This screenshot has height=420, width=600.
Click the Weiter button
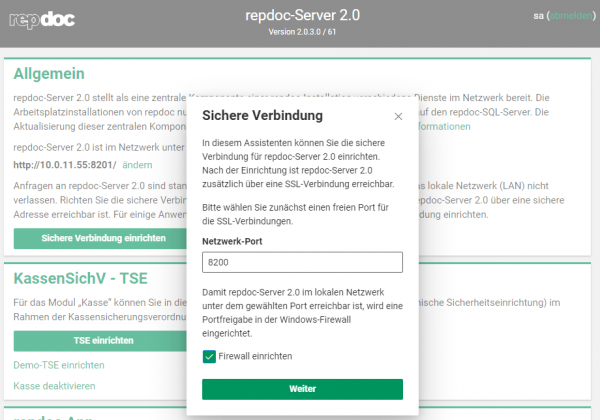[x=302, y=389]
